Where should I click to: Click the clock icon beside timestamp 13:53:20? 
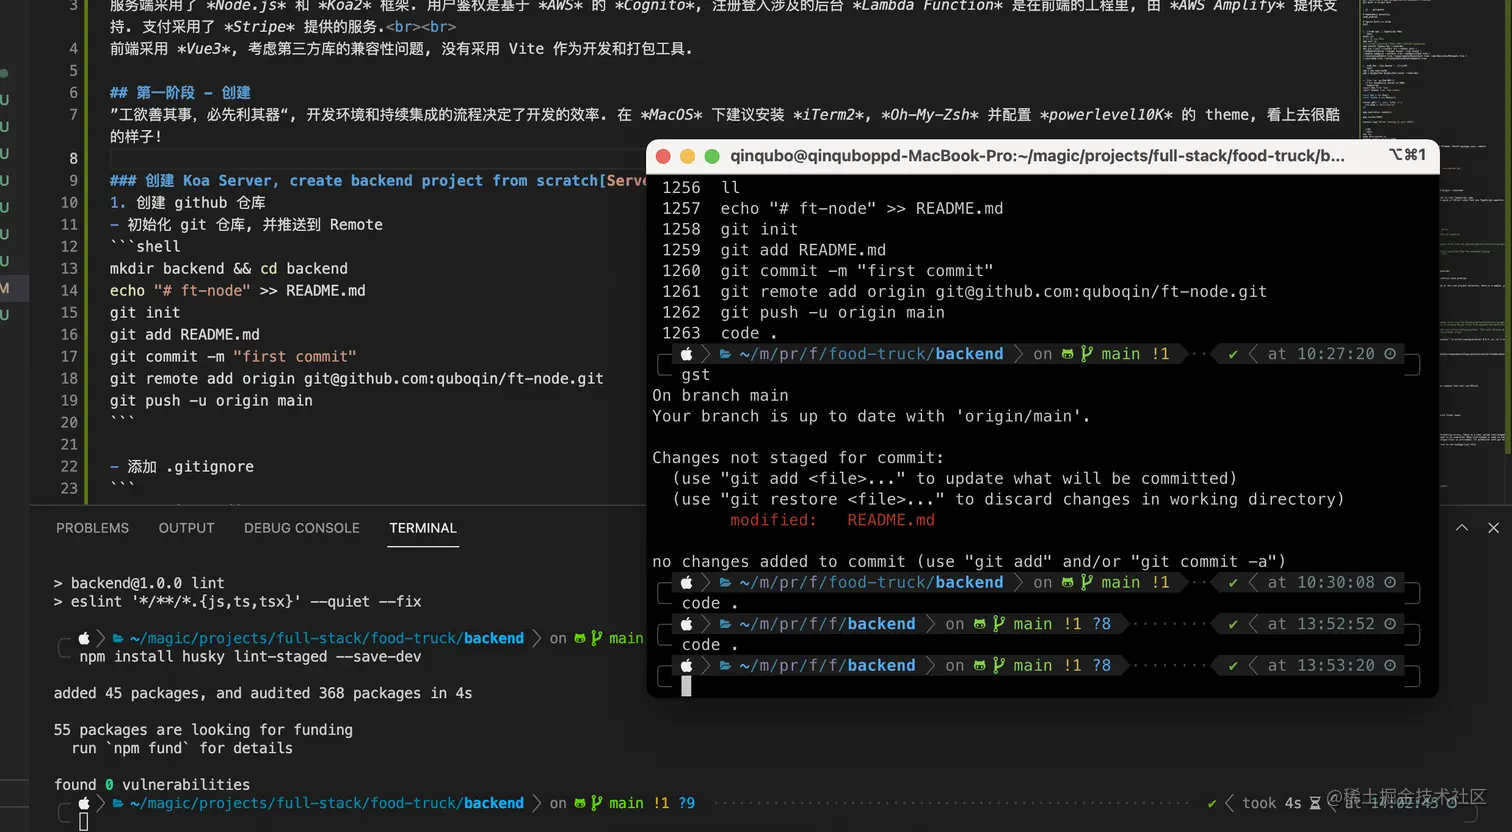tap(1390, 665)
